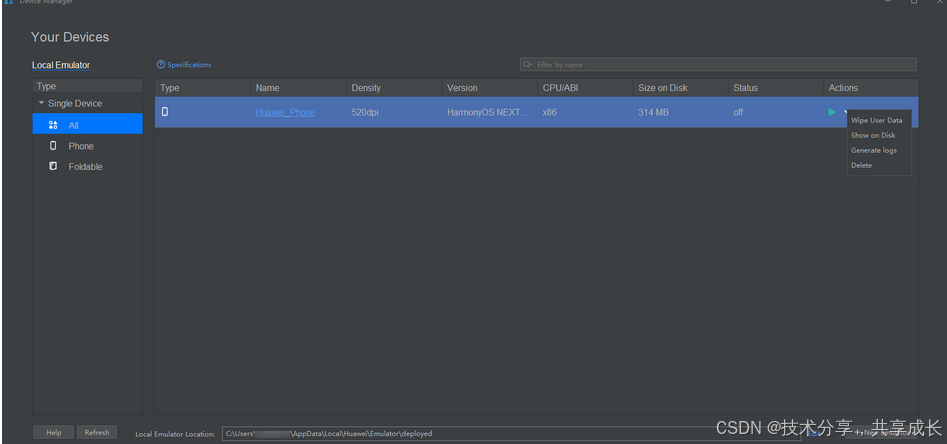Click the off status cell
The width and height of the screenshot is (947, 444).
pyautogui.click(x=738, y=112)
